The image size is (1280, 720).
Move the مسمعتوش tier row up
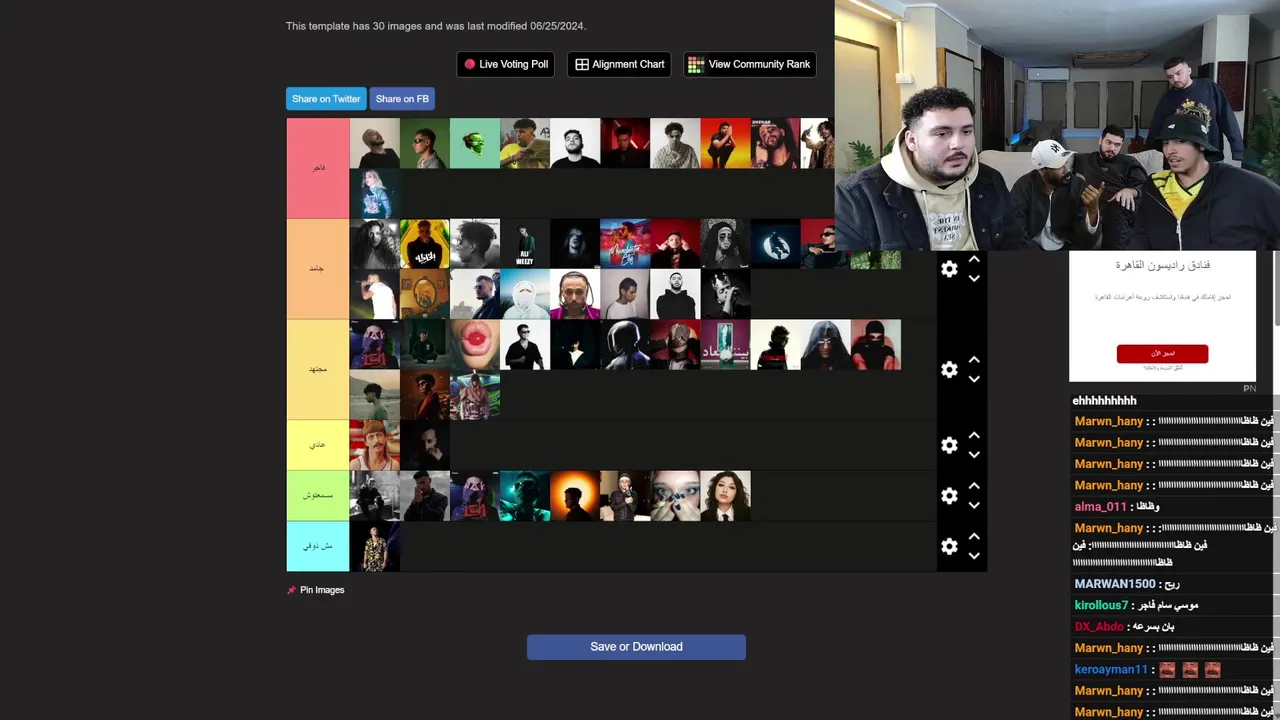(974, 486)
